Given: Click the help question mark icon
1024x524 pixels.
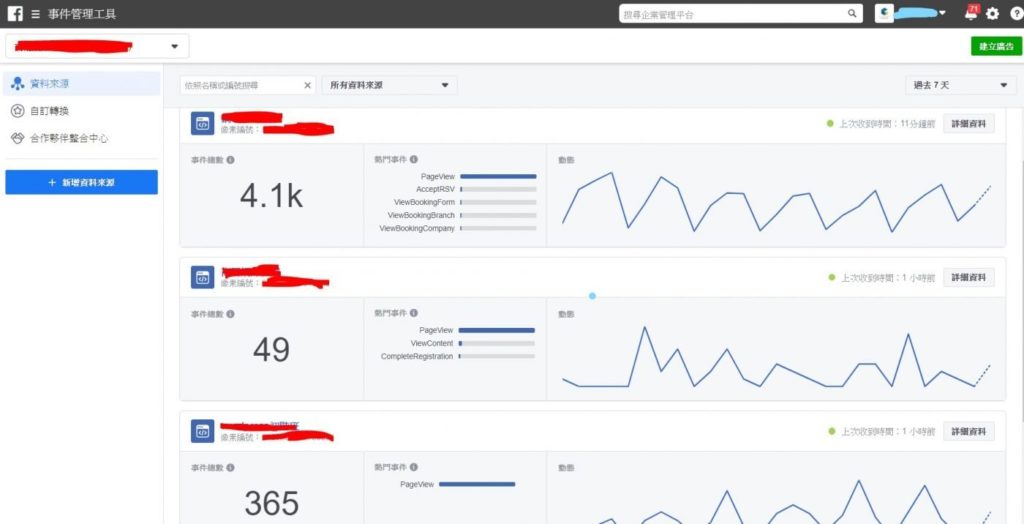Looking at the screenshot, I should click(1016, 14).
